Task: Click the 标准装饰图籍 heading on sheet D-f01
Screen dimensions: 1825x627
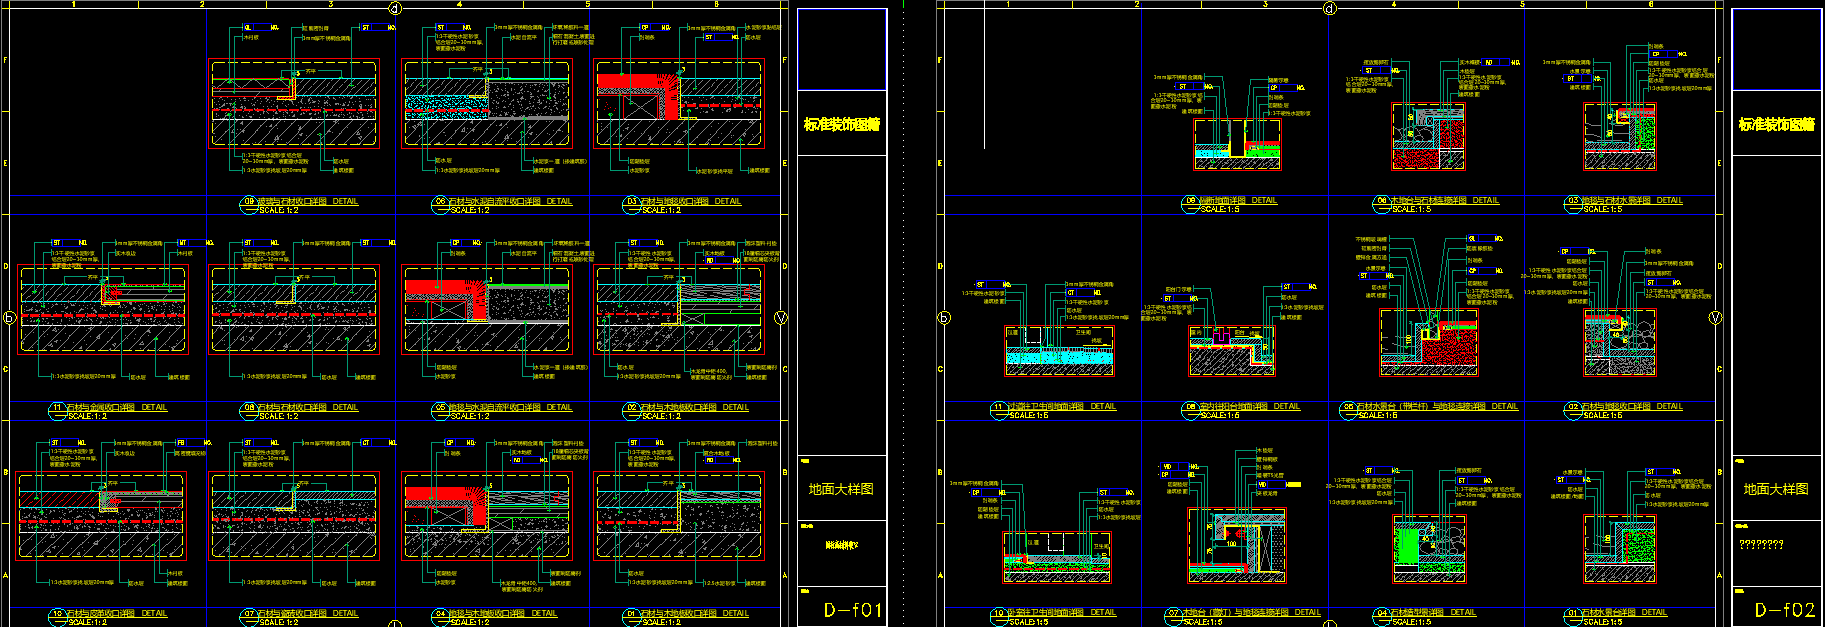Action: tap(842, 125)
